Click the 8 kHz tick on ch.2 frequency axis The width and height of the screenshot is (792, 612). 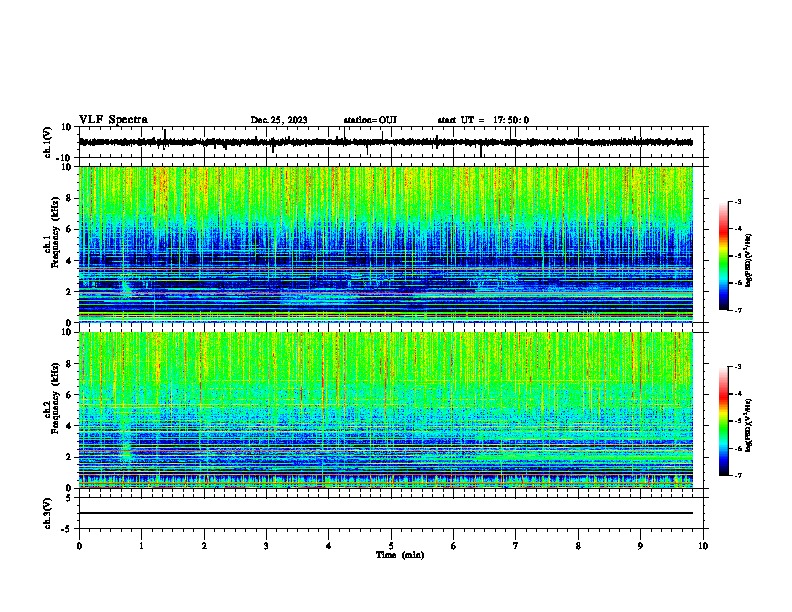(x=69, y=364)
